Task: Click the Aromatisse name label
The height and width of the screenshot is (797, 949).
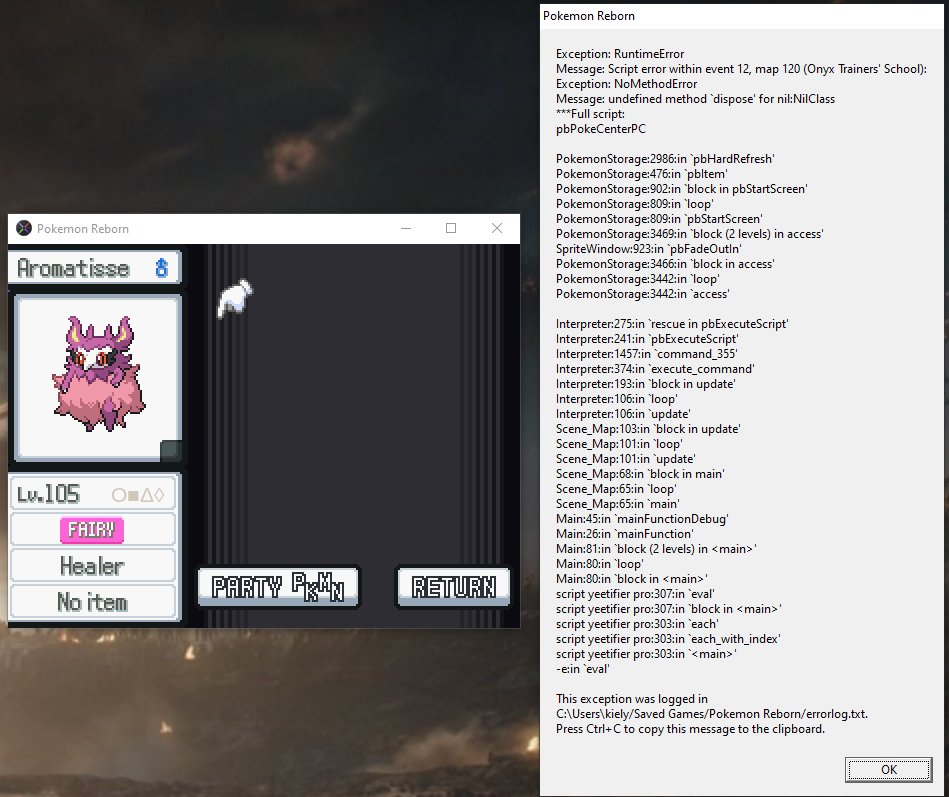Action: (73, 268)
